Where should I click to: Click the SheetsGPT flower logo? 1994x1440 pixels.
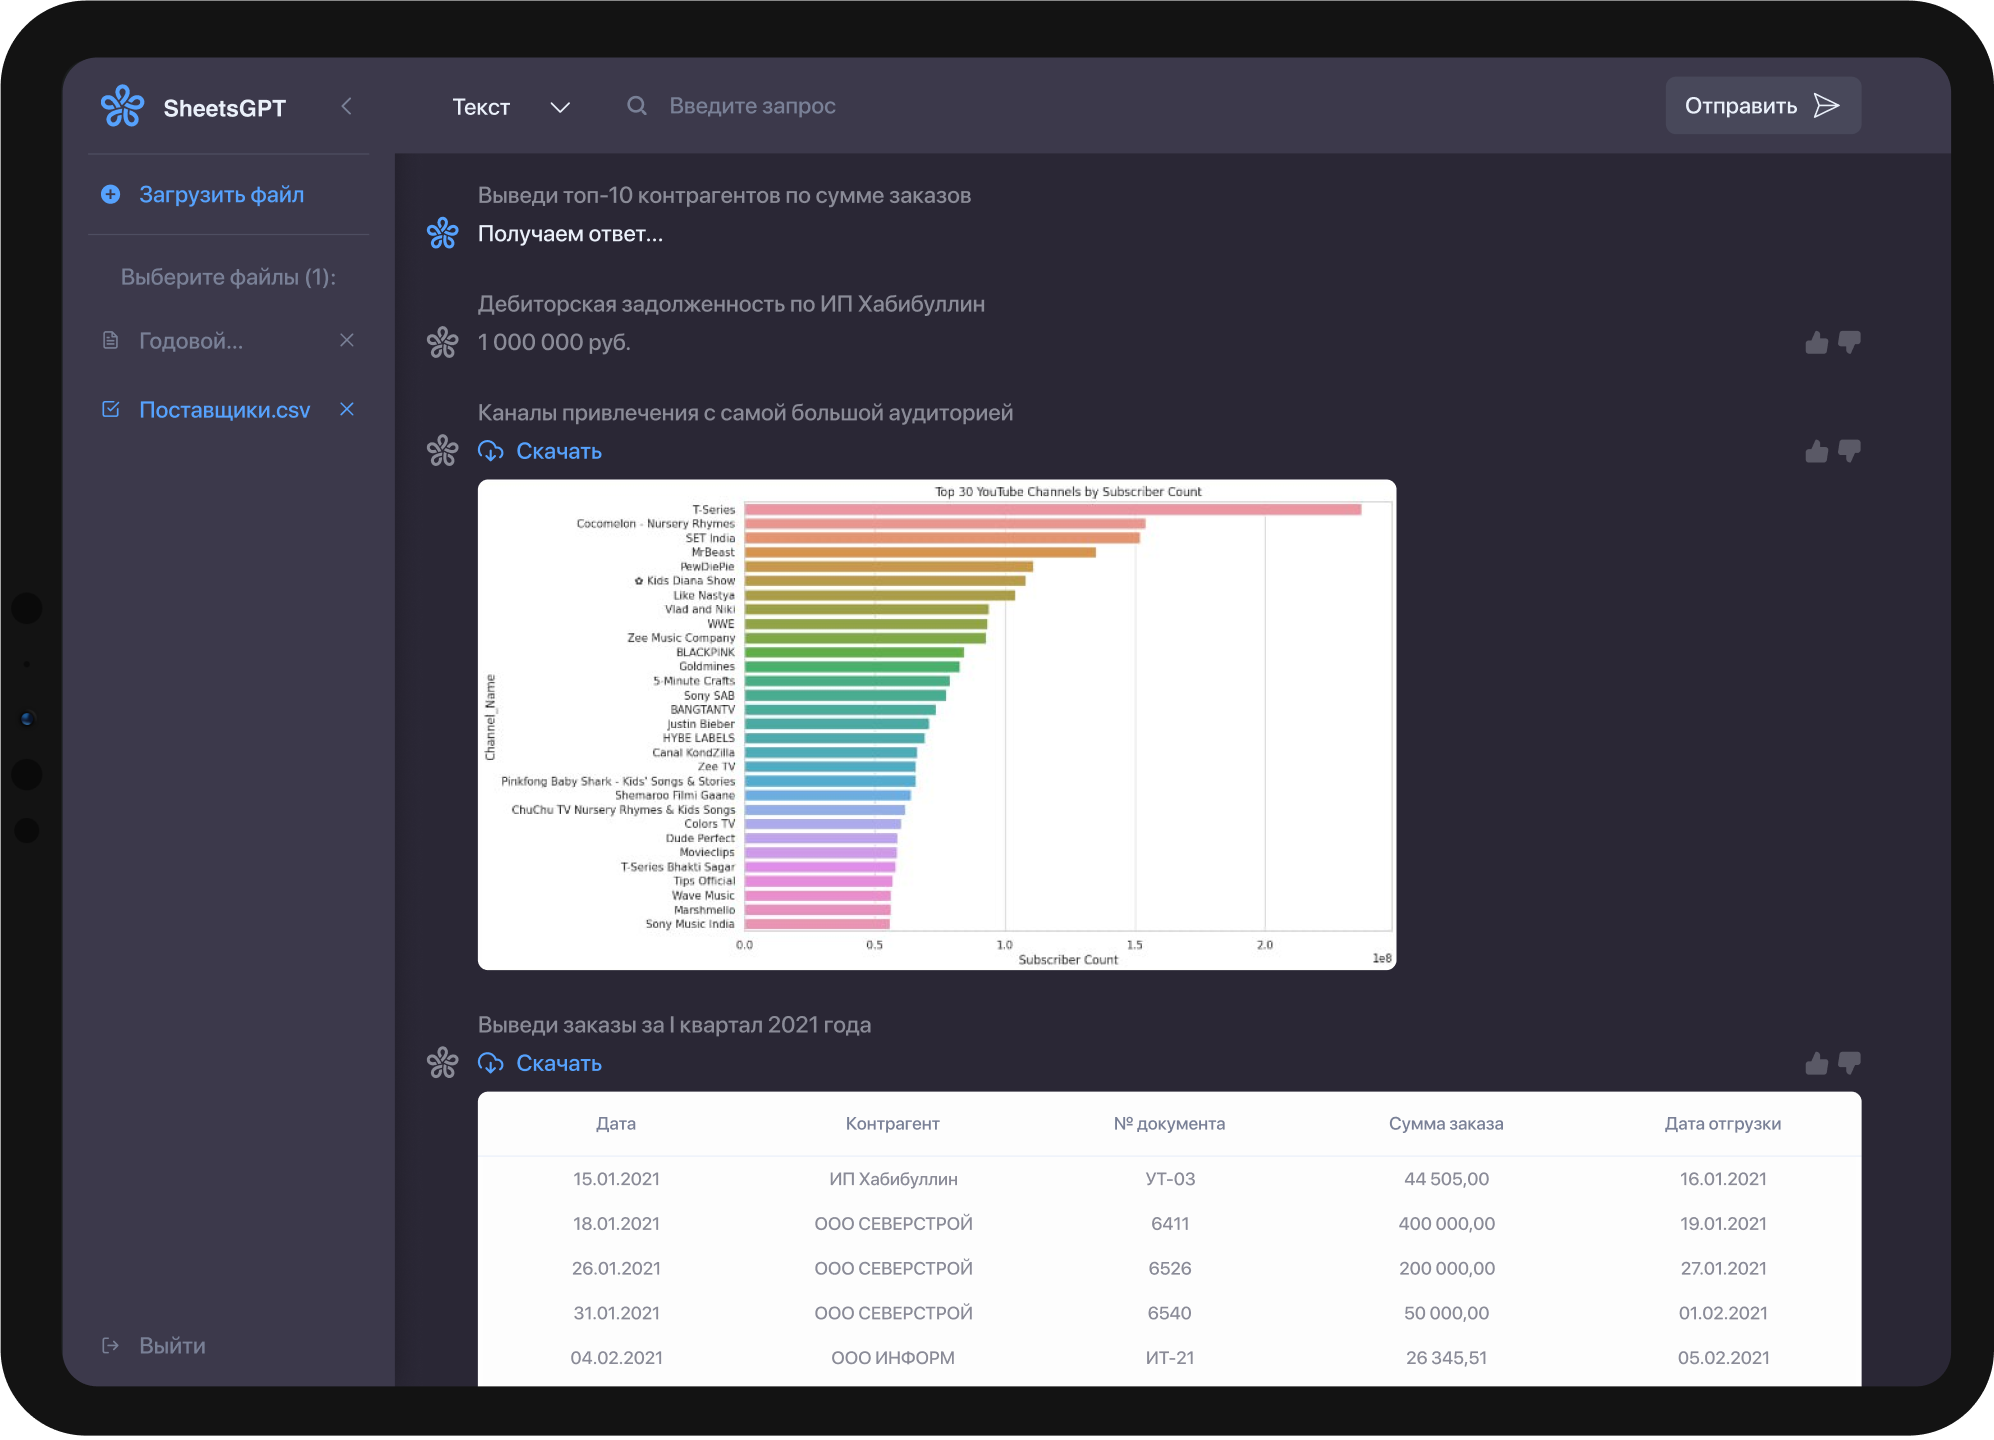tap(123, 106)
